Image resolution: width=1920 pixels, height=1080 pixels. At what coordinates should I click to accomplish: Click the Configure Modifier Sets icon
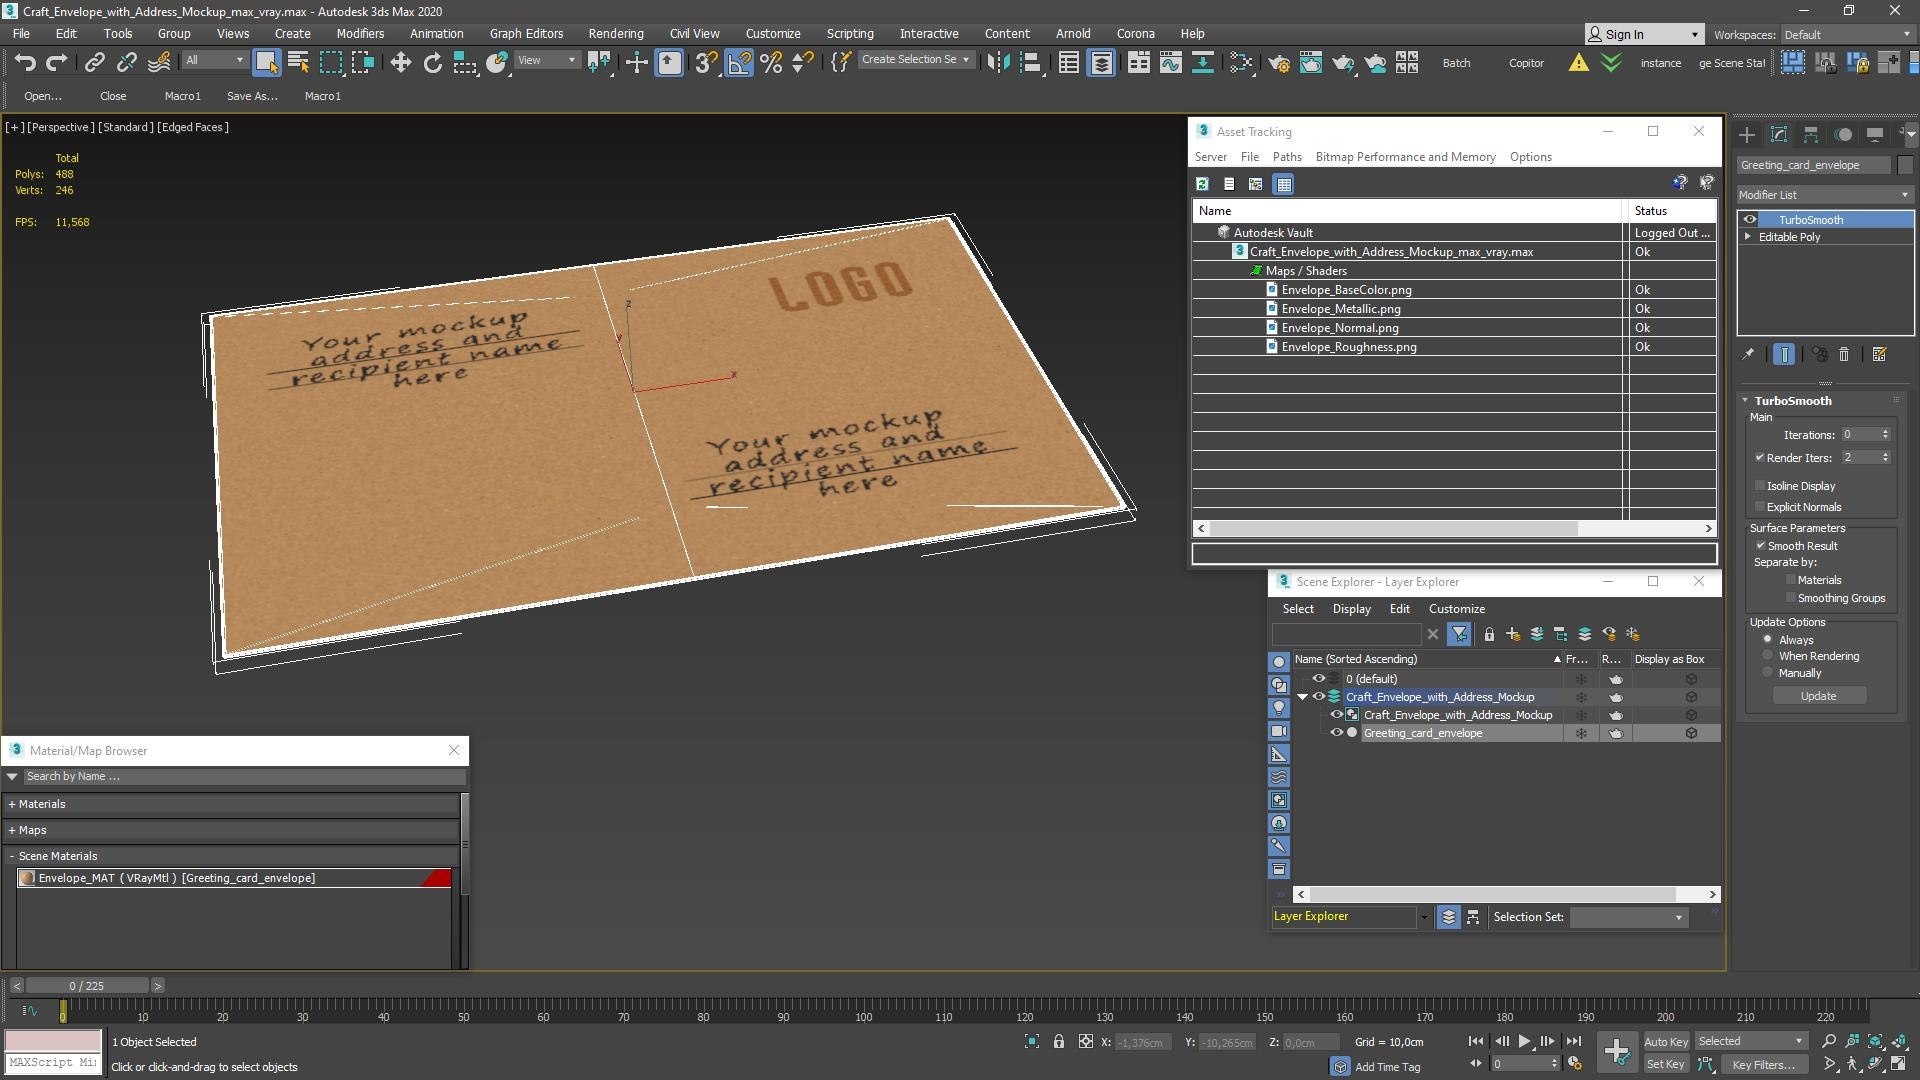pyautogui.click(x=1879, y=354)
